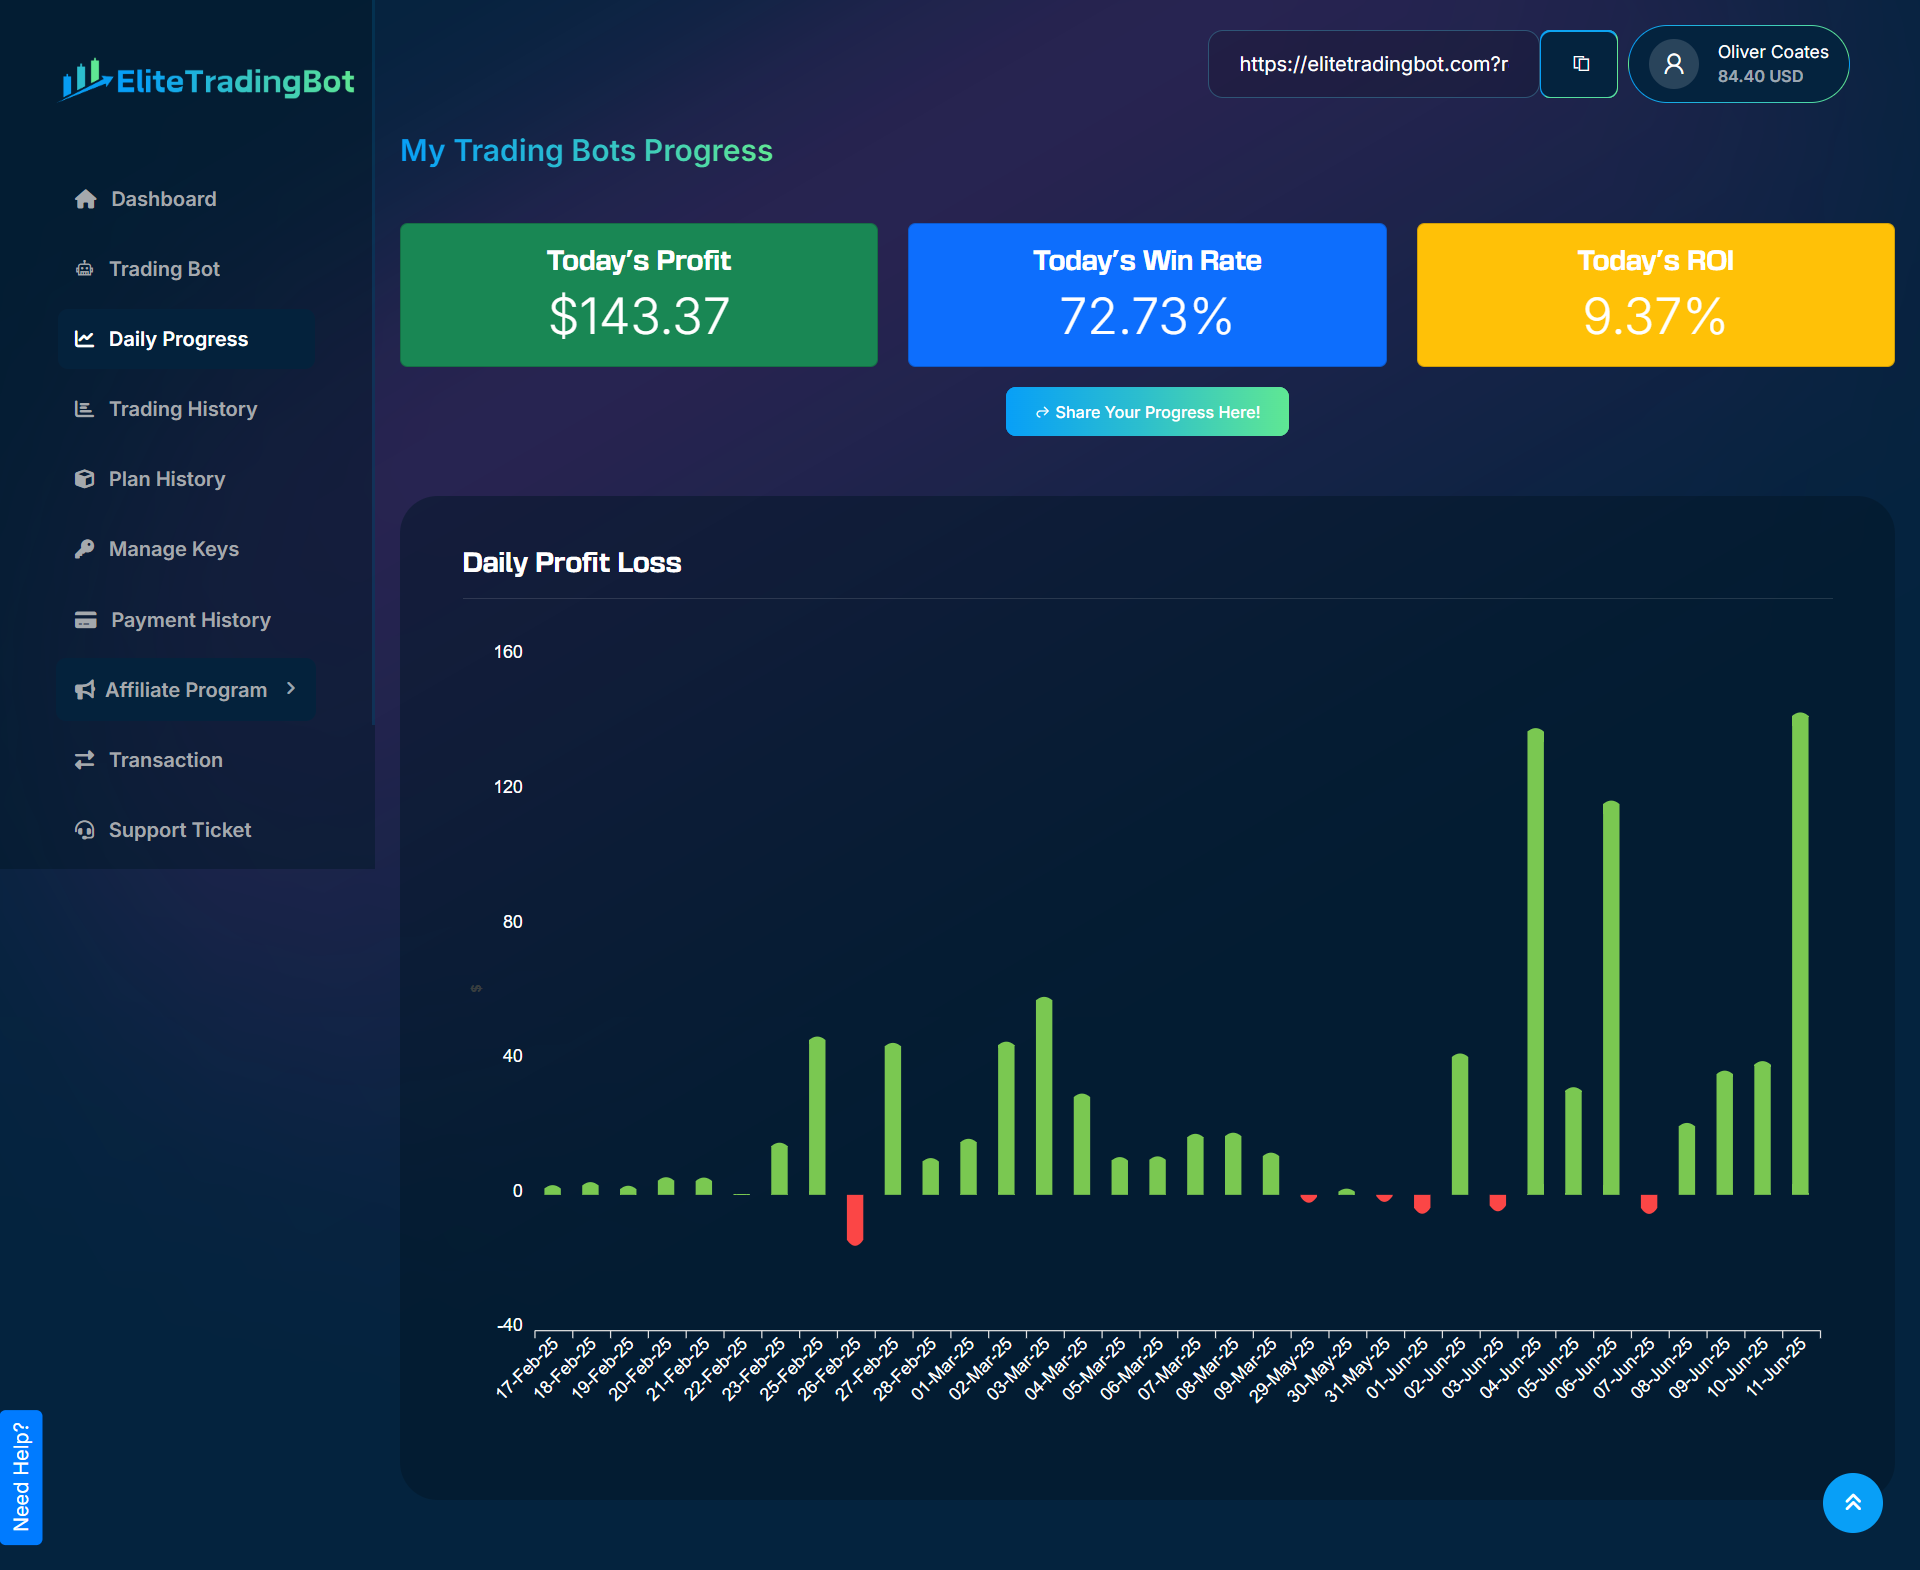Open the Need Help side tab
1920x1570 pixels.
(21, 1476)
